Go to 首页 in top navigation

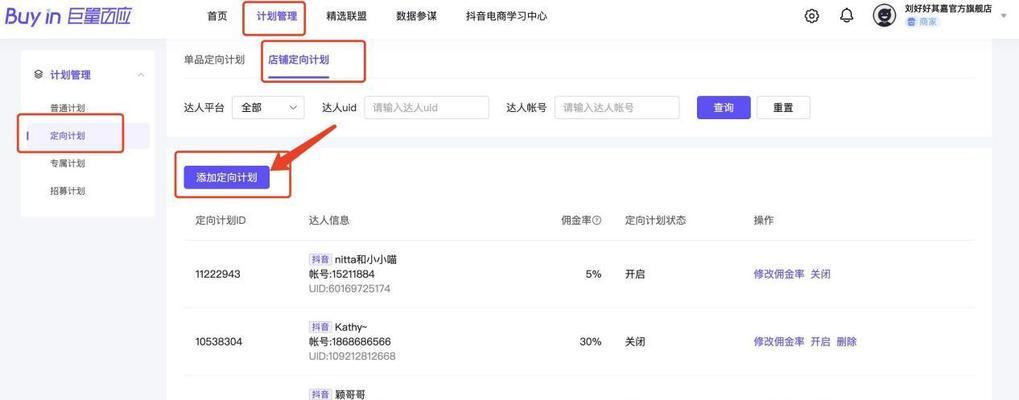[x=217, y=16]
